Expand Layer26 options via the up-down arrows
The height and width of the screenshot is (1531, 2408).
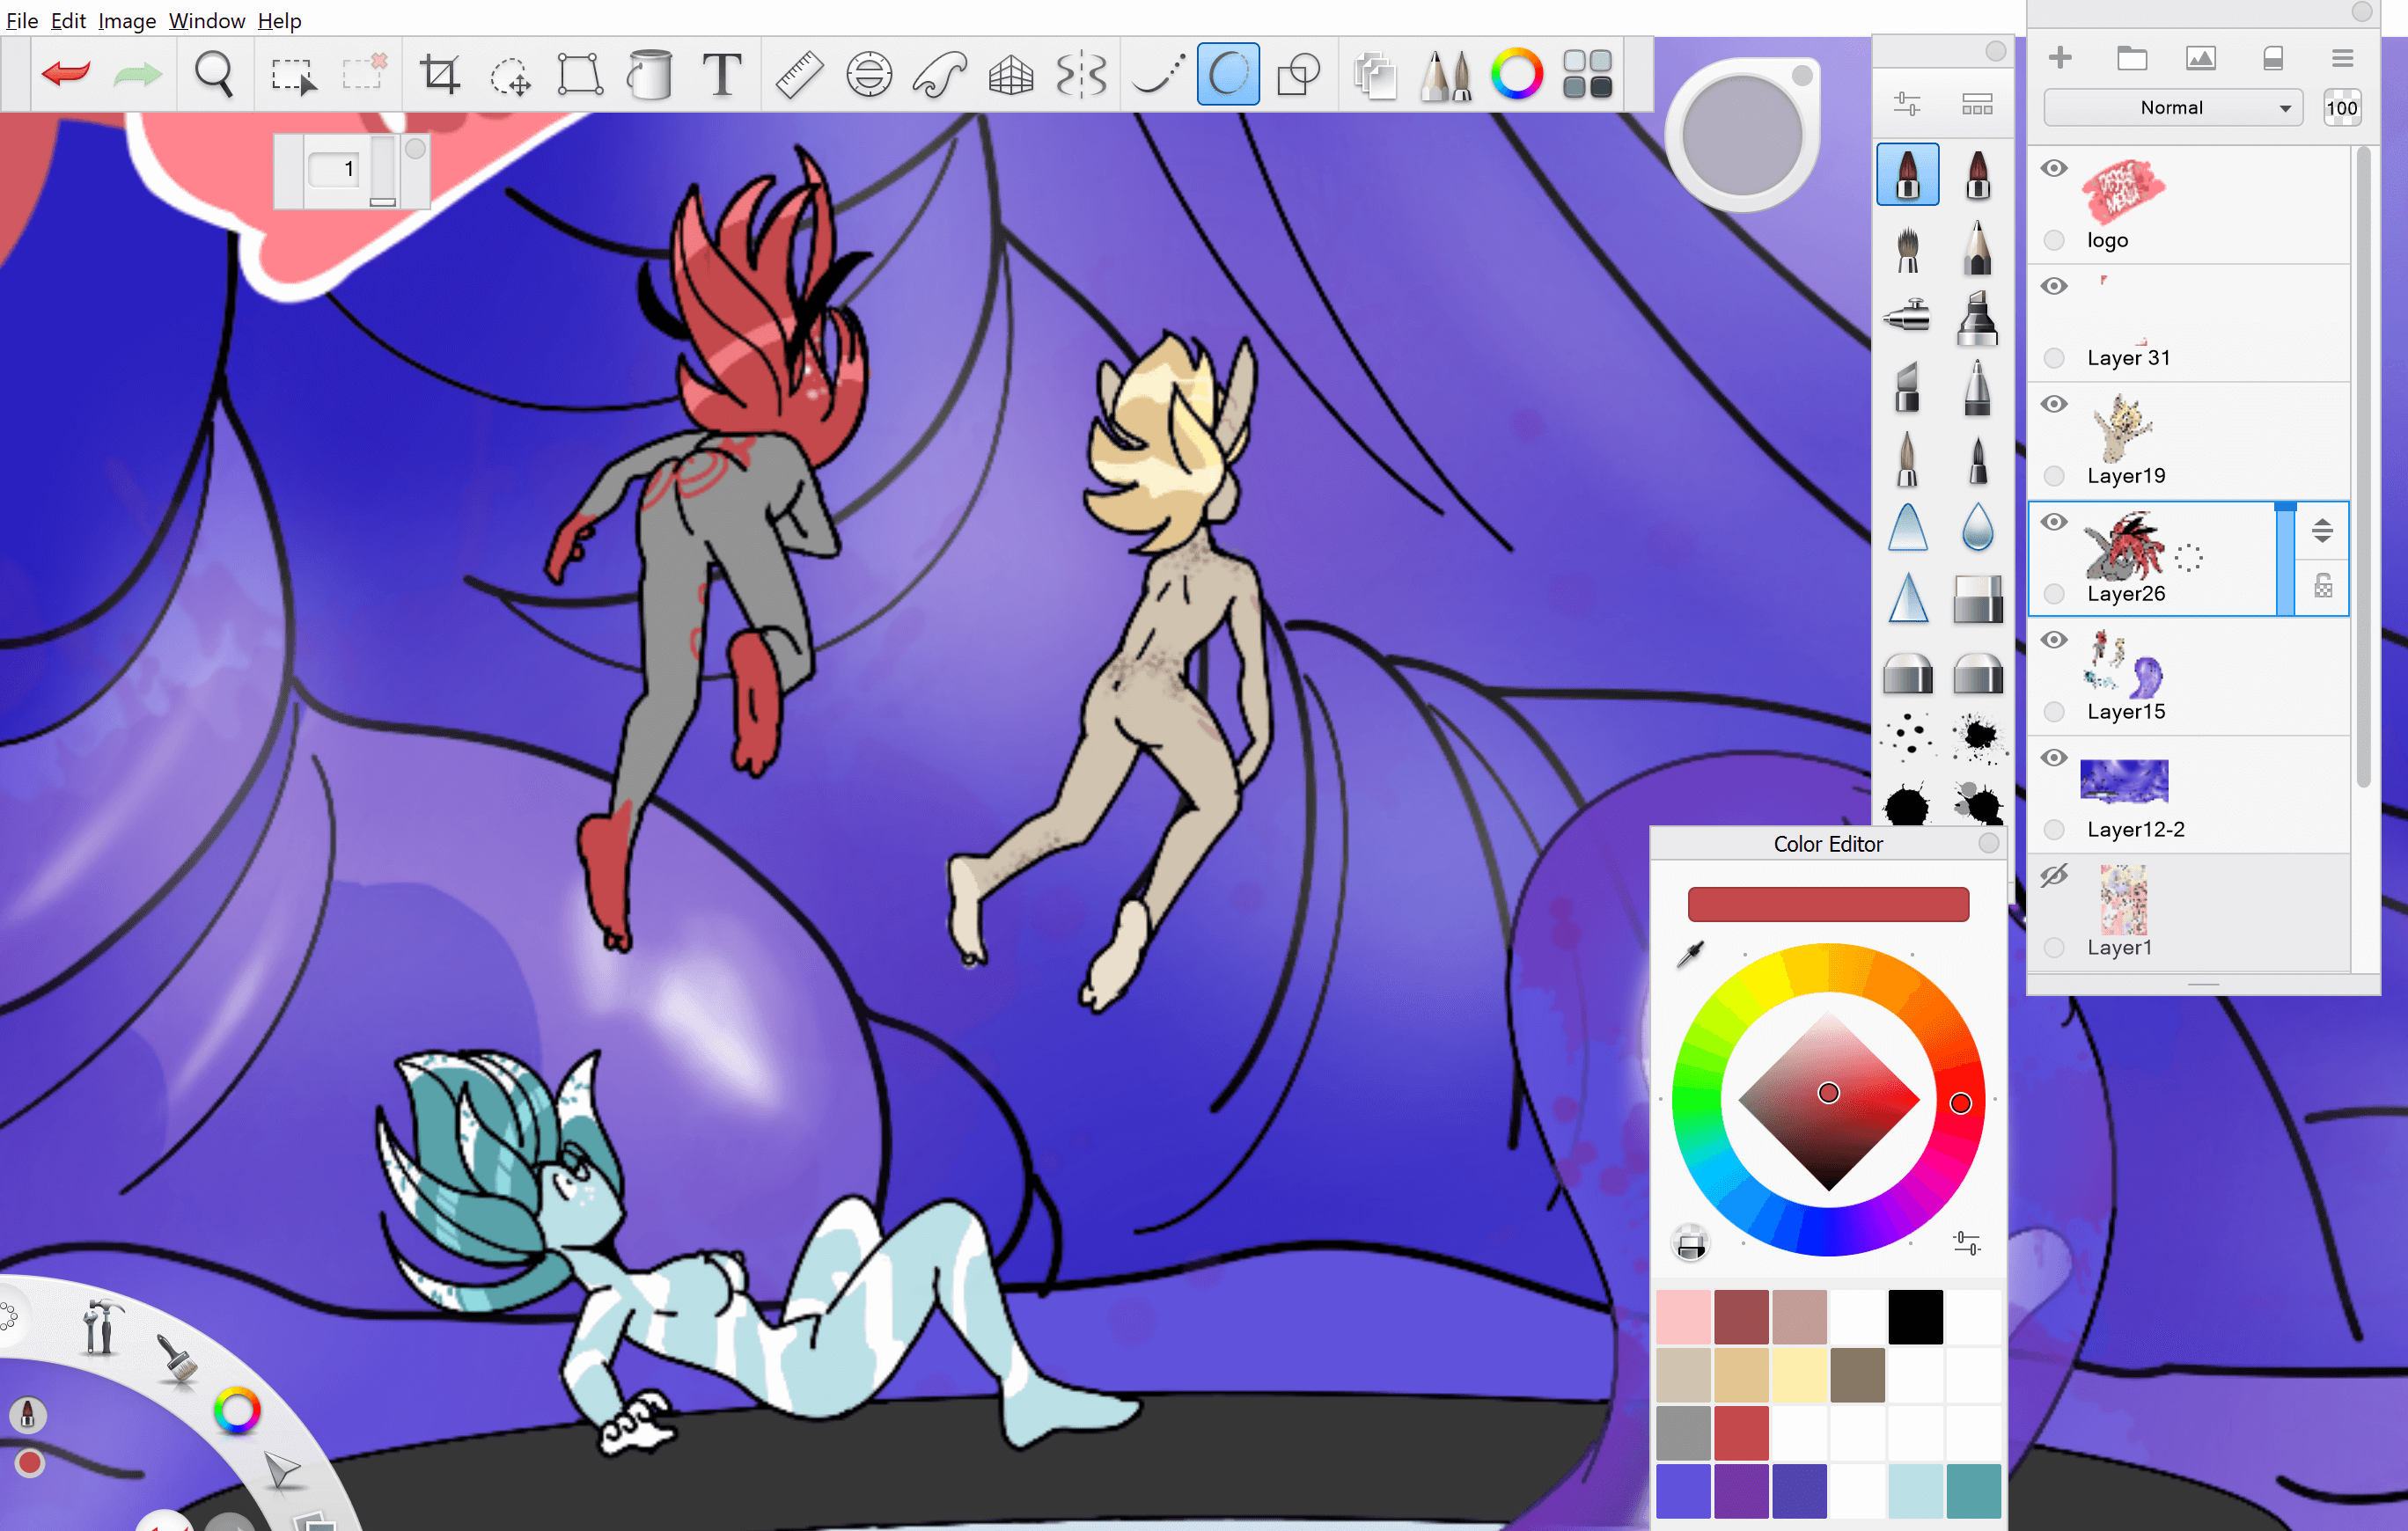[x=2322, y=531]
